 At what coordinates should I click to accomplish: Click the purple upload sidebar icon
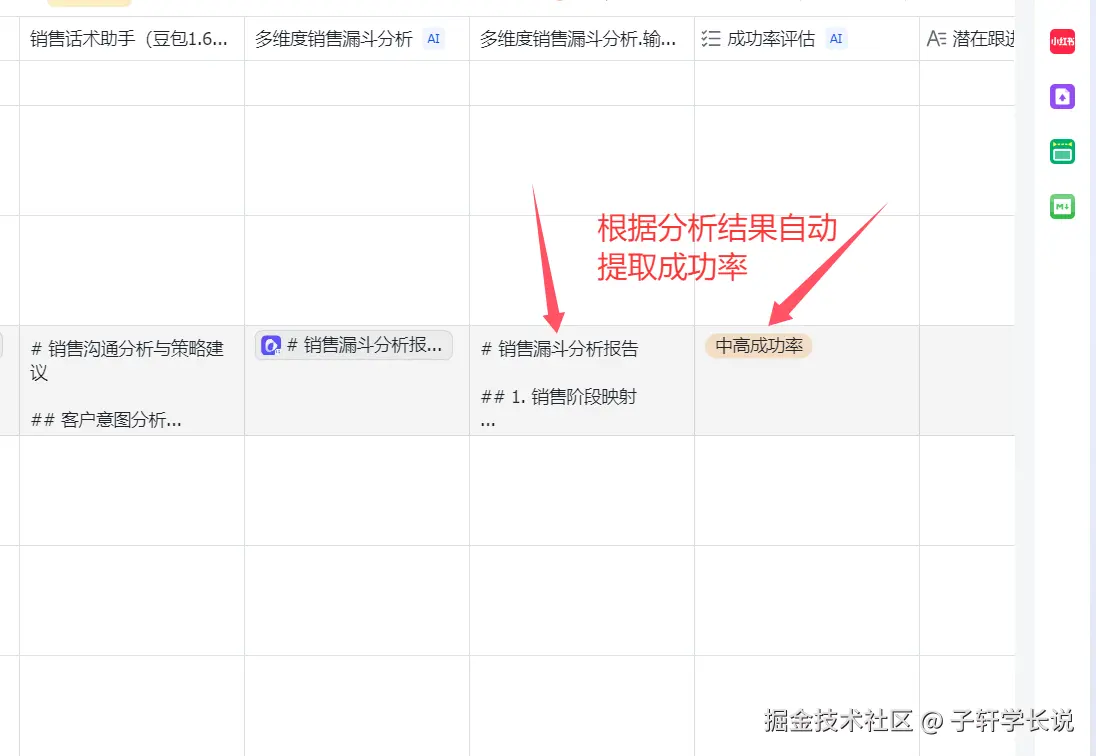(1062, 96)
